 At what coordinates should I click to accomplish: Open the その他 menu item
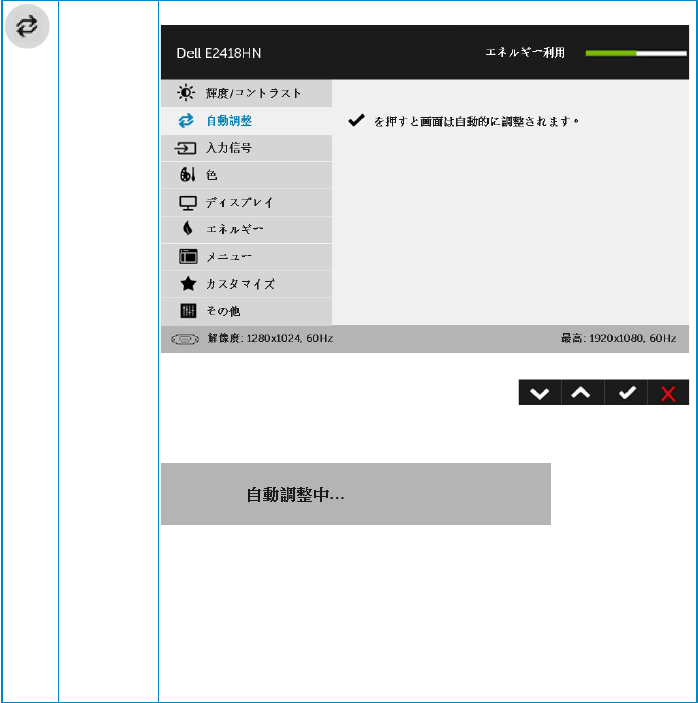(246, 311)
